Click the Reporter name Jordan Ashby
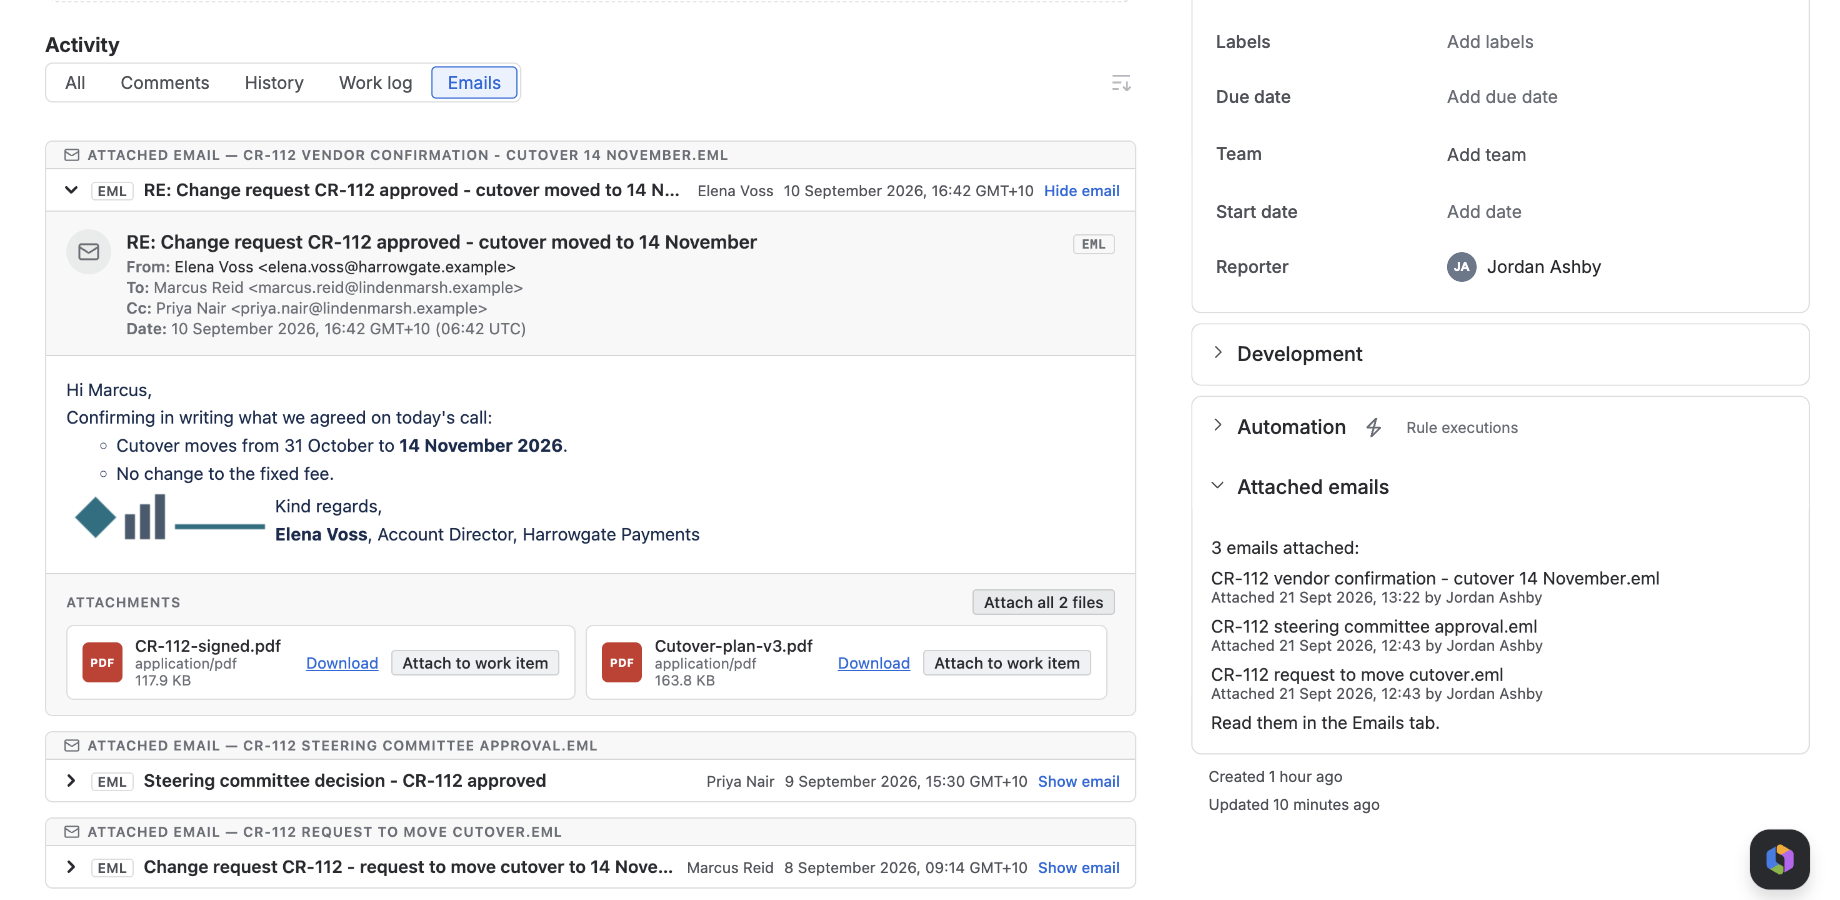Screen dimensions: 1840x900 coord(1544,267)
